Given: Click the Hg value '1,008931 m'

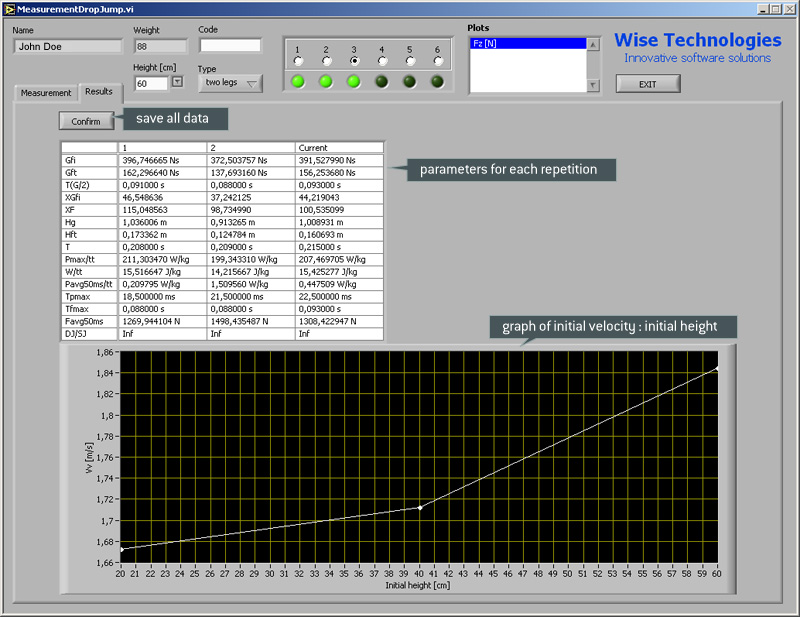Looking at the screenshot, I should (x=339, y=222).
